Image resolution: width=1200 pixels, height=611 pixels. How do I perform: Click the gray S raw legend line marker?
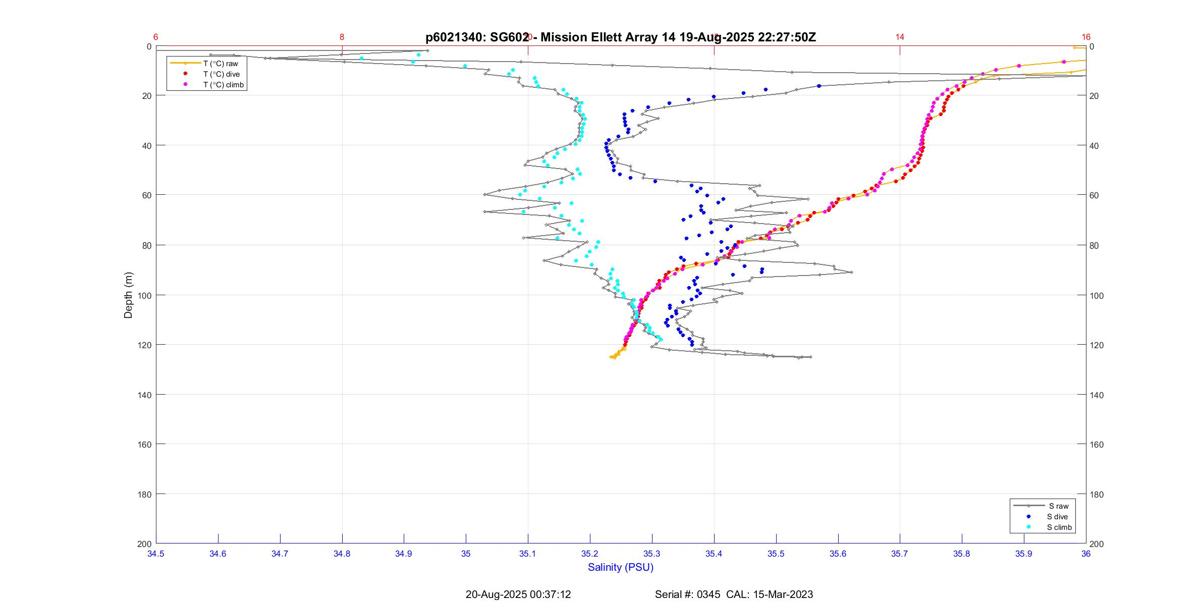[x=1027, y=506]
